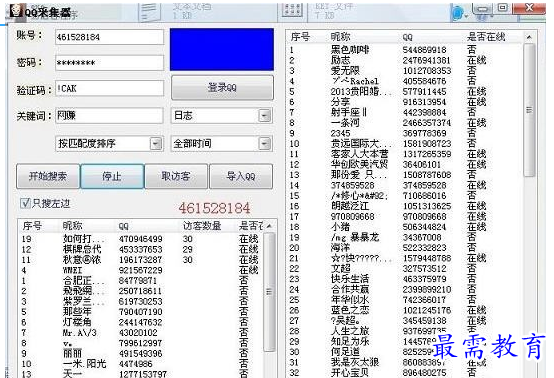Click the 登录QQ login button

tap(222, 87)
